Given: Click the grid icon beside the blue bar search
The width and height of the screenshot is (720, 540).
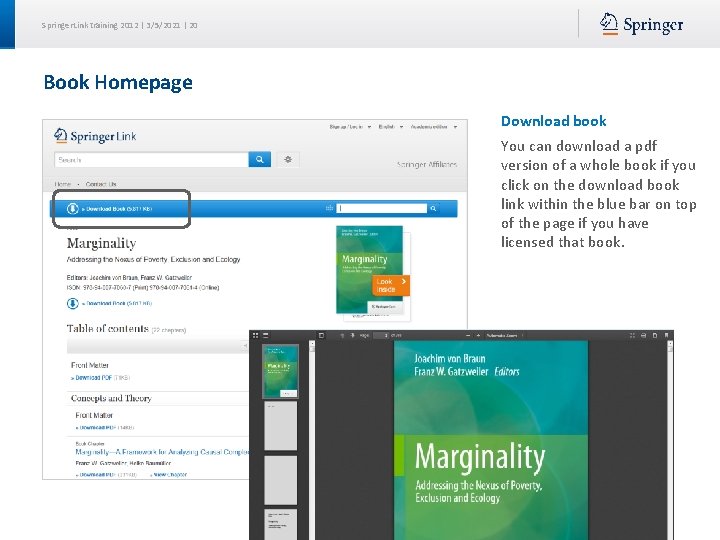Looking at the screenshot, I should [x=329, y=208].
